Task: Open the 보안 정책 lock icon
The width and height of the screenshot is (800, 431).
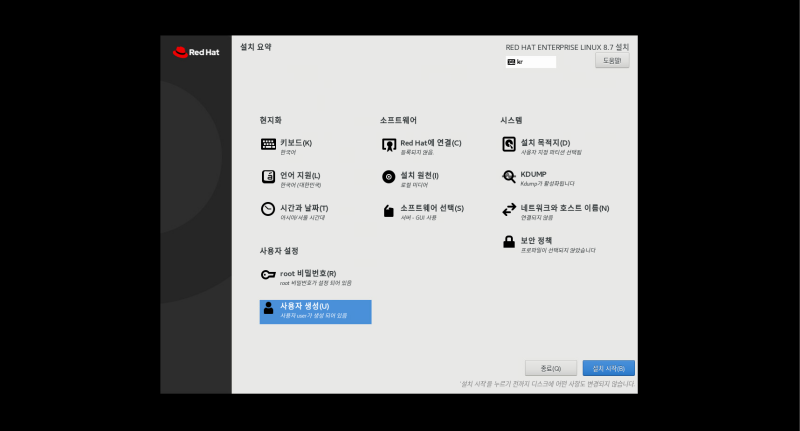Action: click(509, 242)
